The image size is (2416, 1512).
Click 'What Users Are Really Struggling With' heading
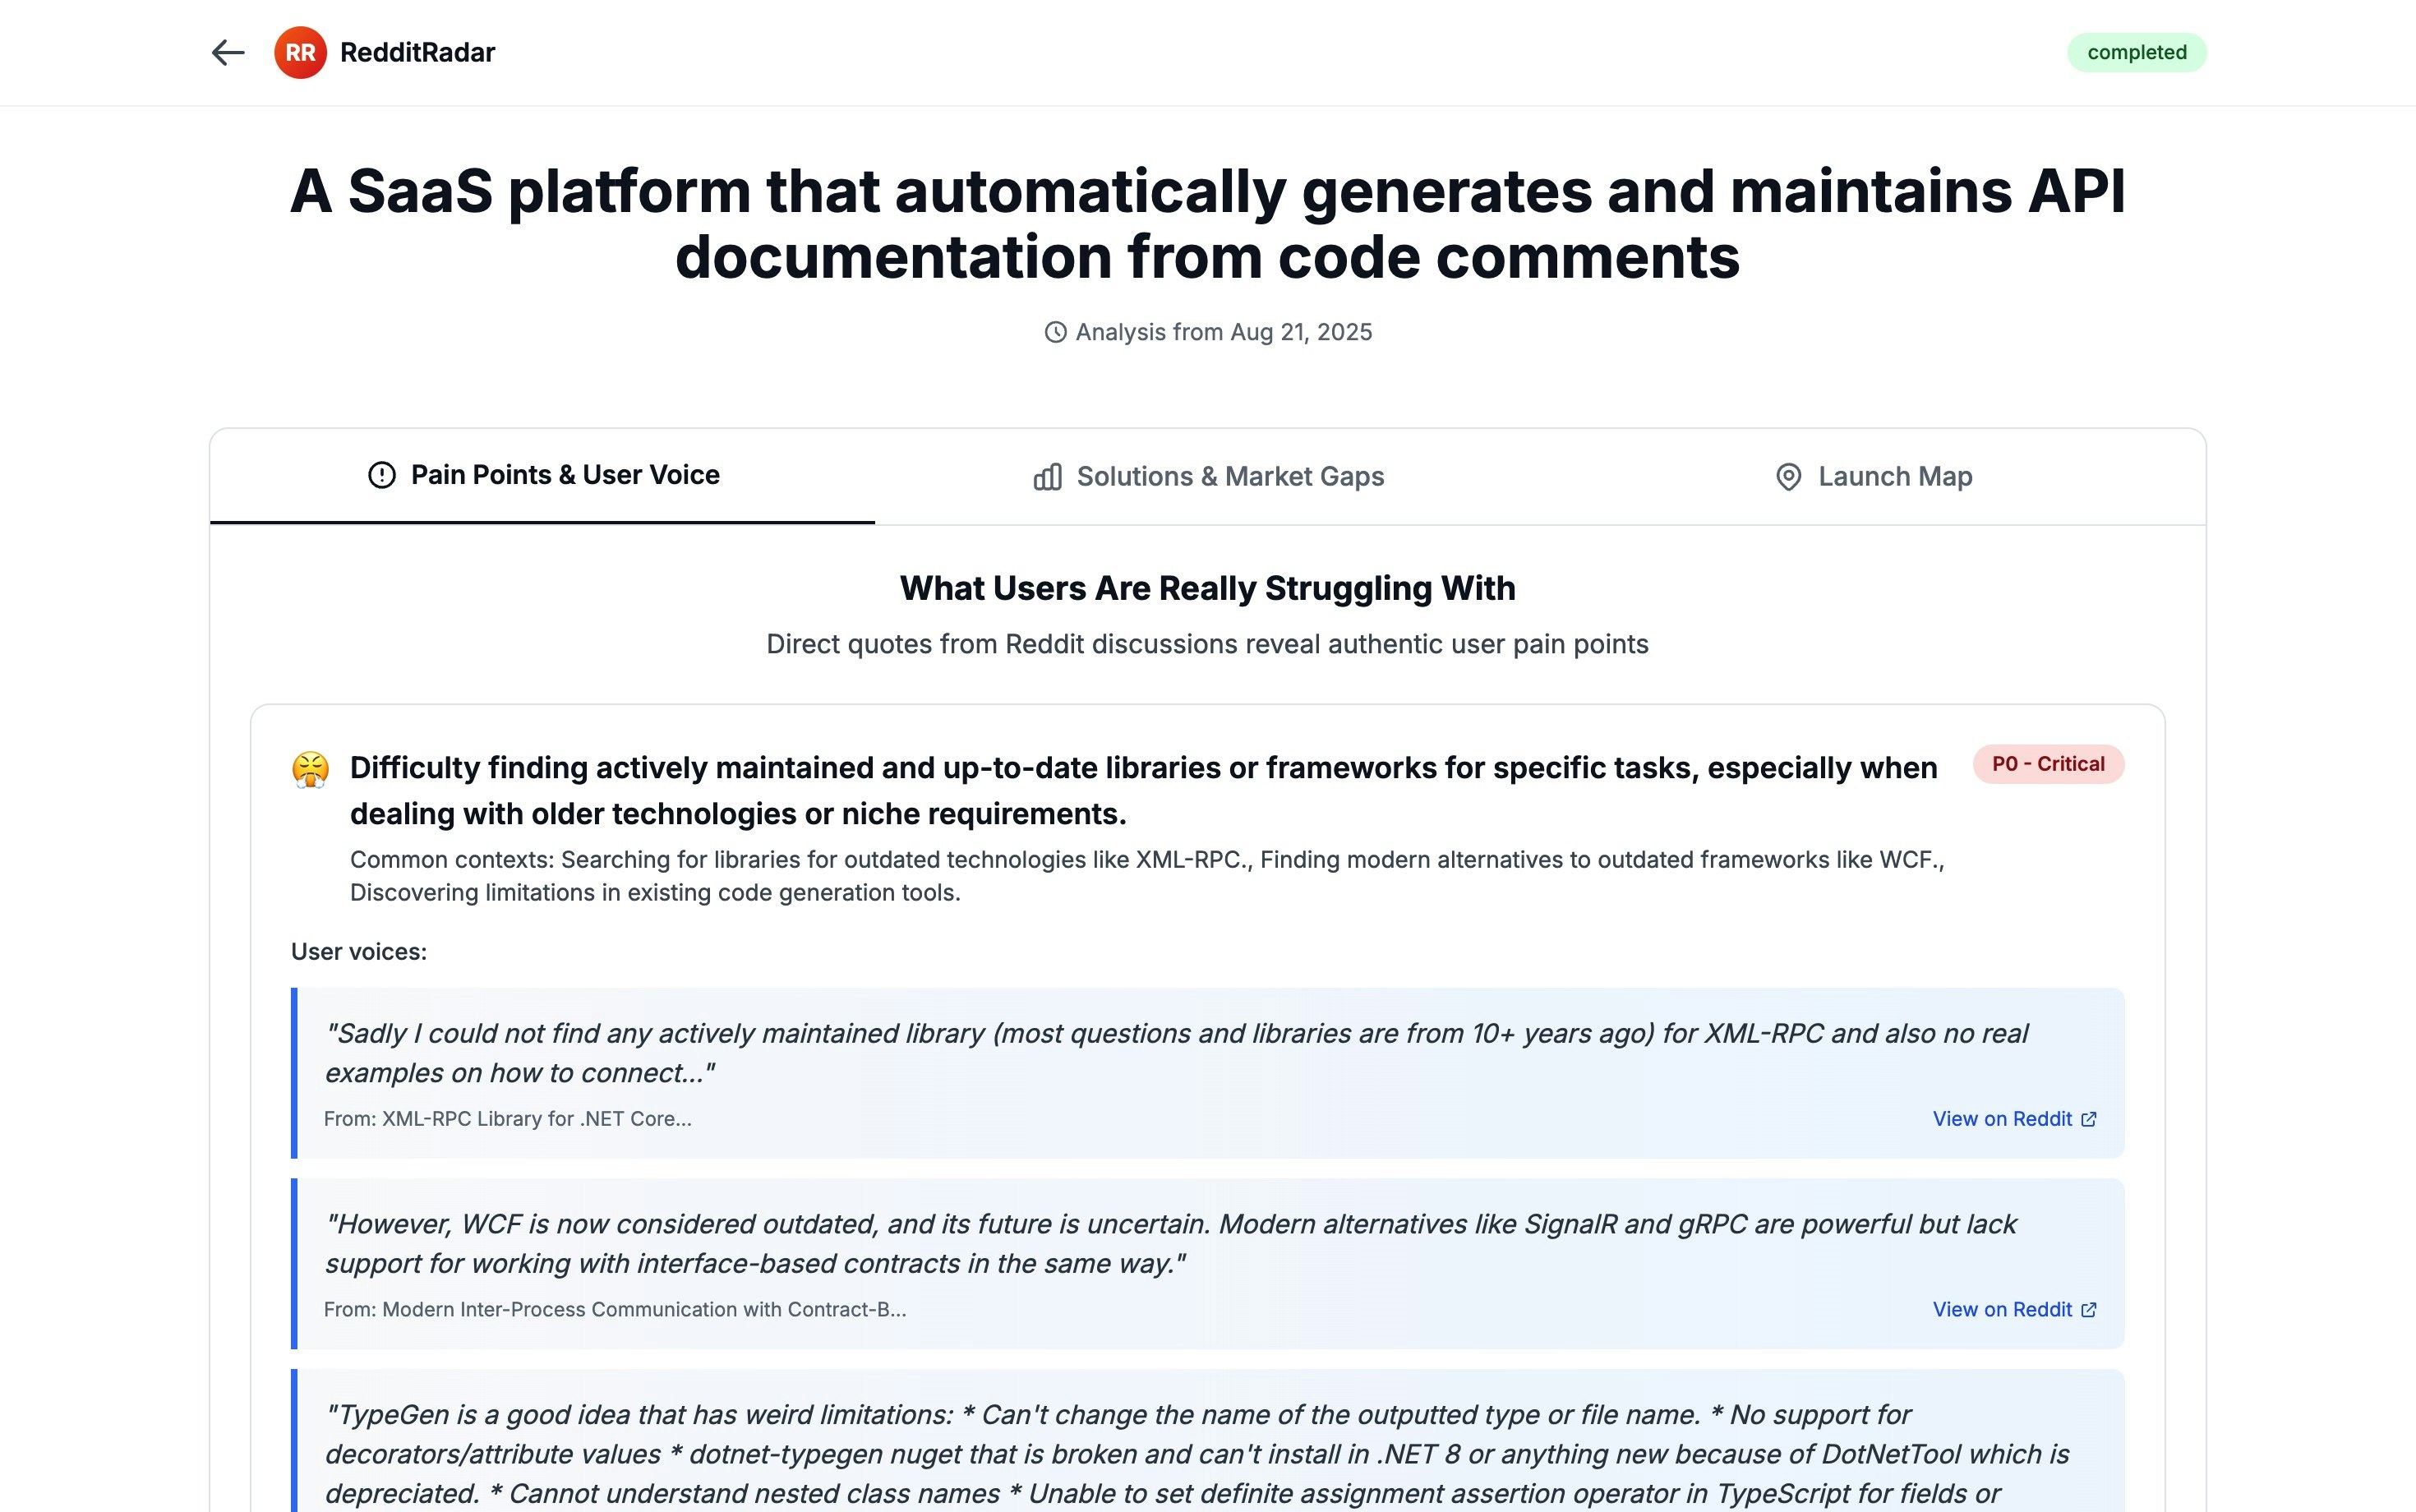click(x=1208, y=588)
